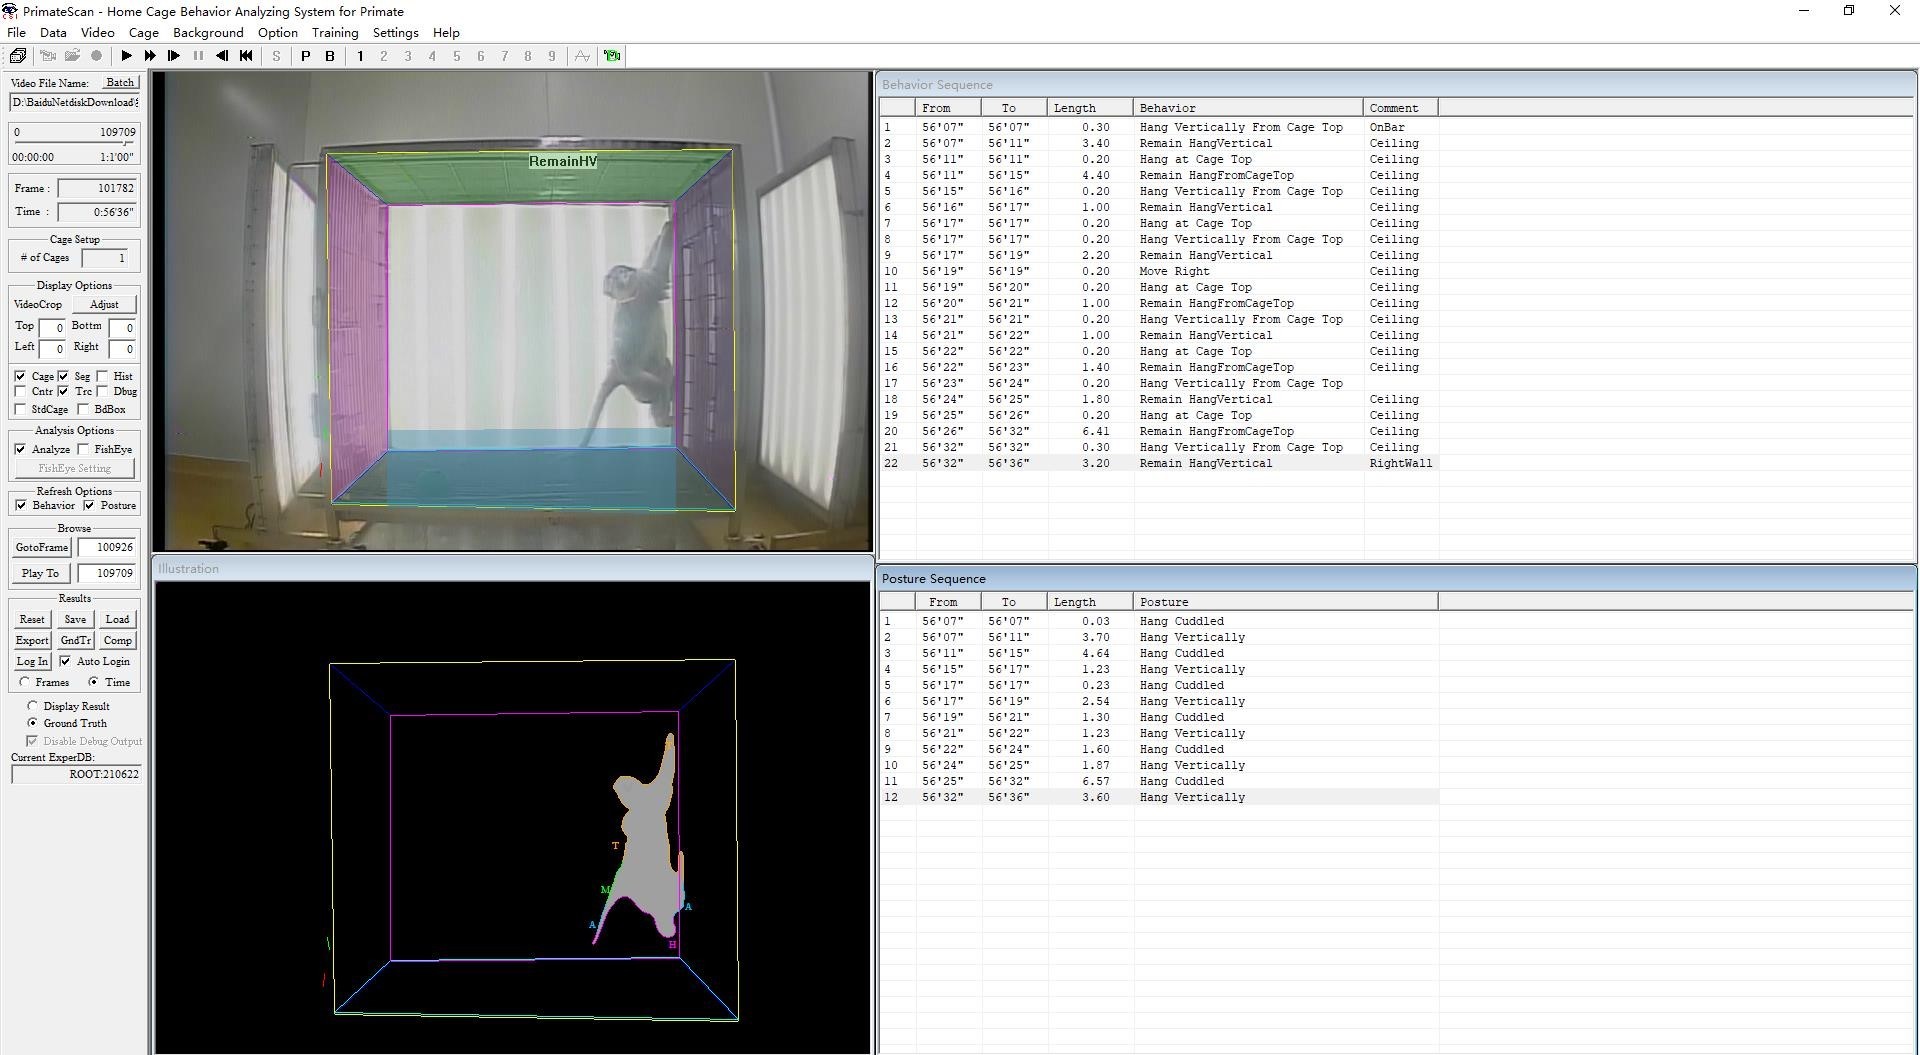Enable the Hist checkbox

103,376
